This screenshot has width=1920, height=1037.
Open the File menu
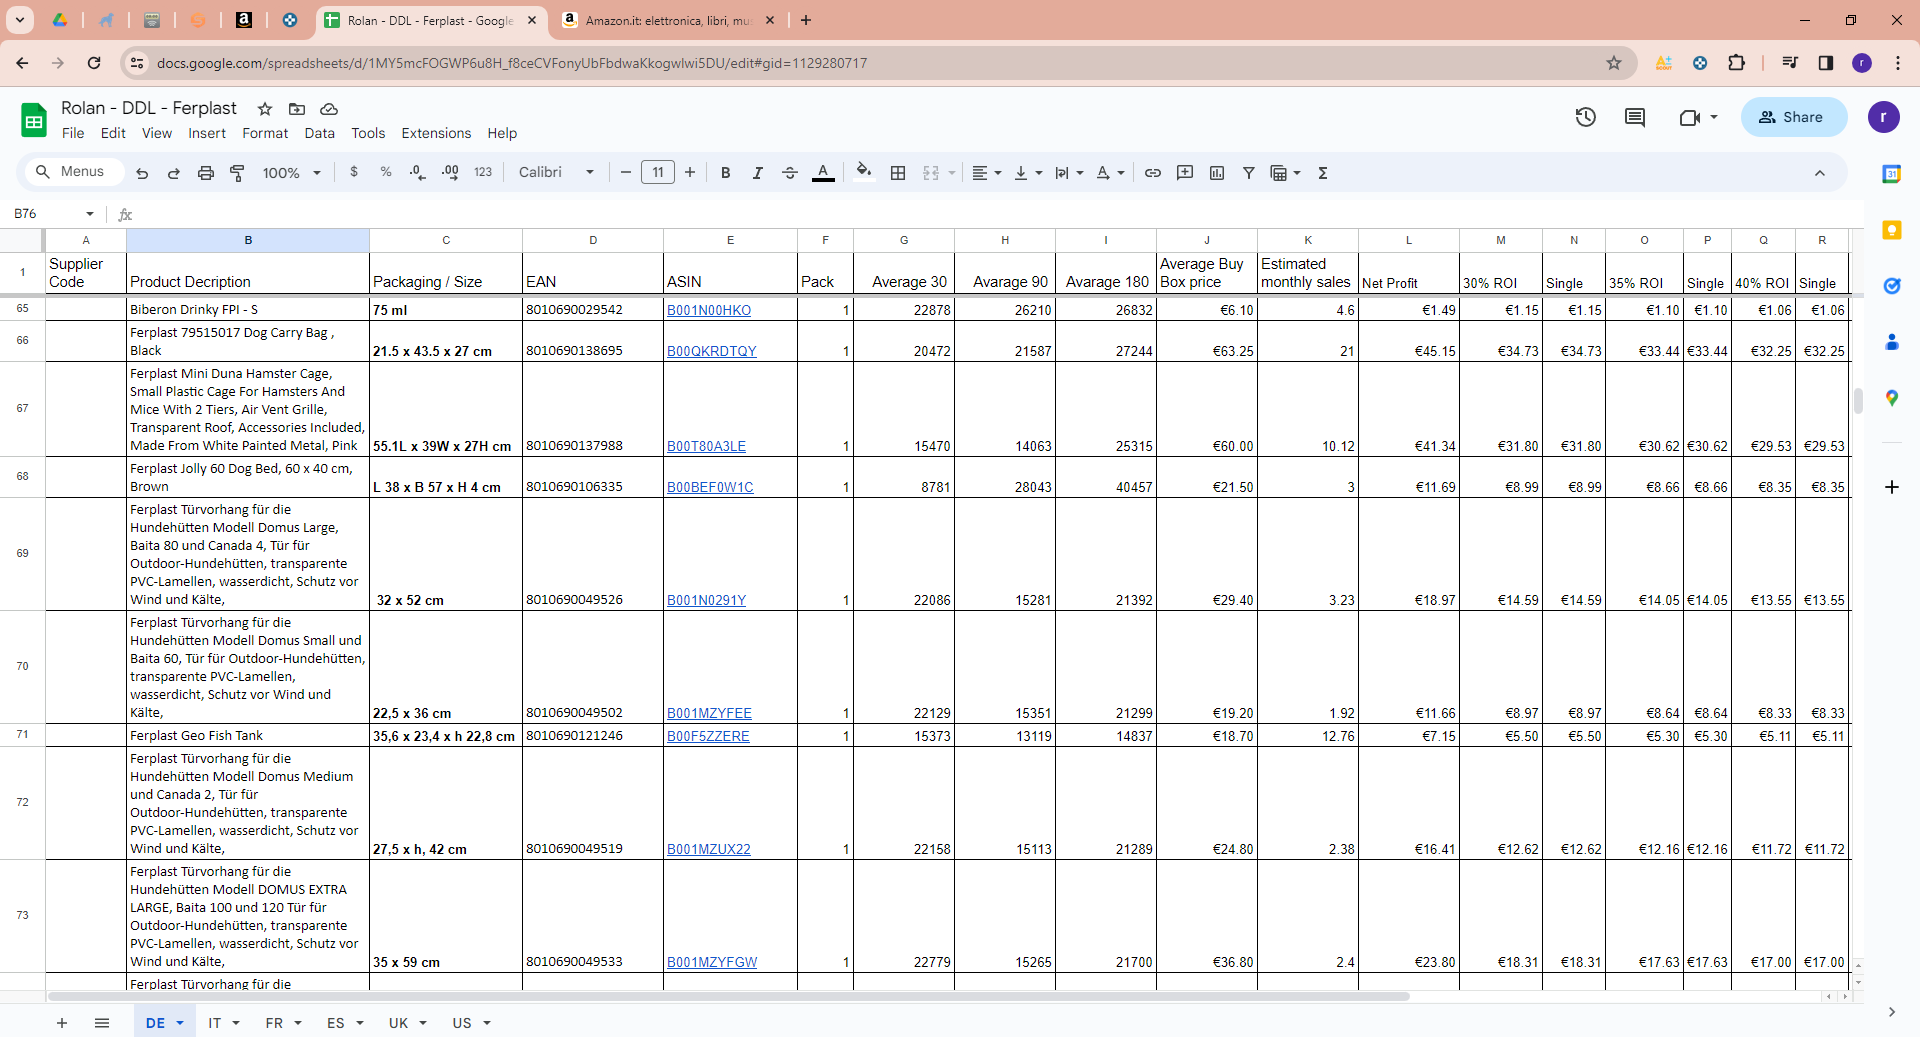point(73,133)
